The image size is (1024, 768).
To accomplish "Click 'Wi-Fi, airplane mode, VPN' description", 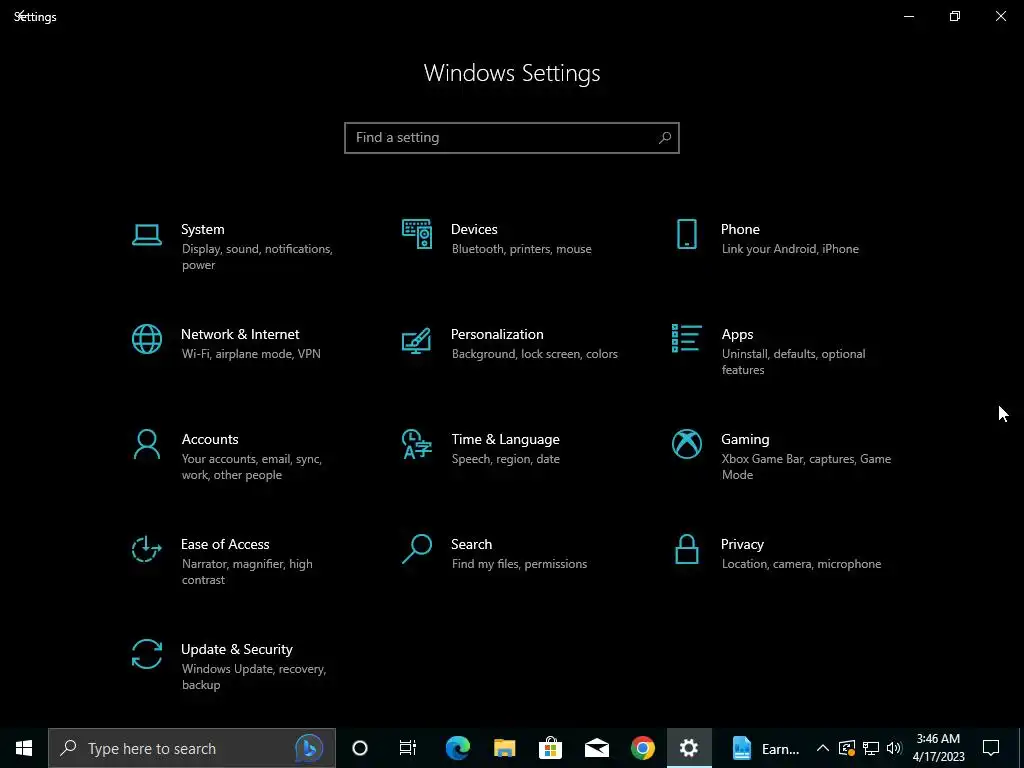I will click(251, 354).
